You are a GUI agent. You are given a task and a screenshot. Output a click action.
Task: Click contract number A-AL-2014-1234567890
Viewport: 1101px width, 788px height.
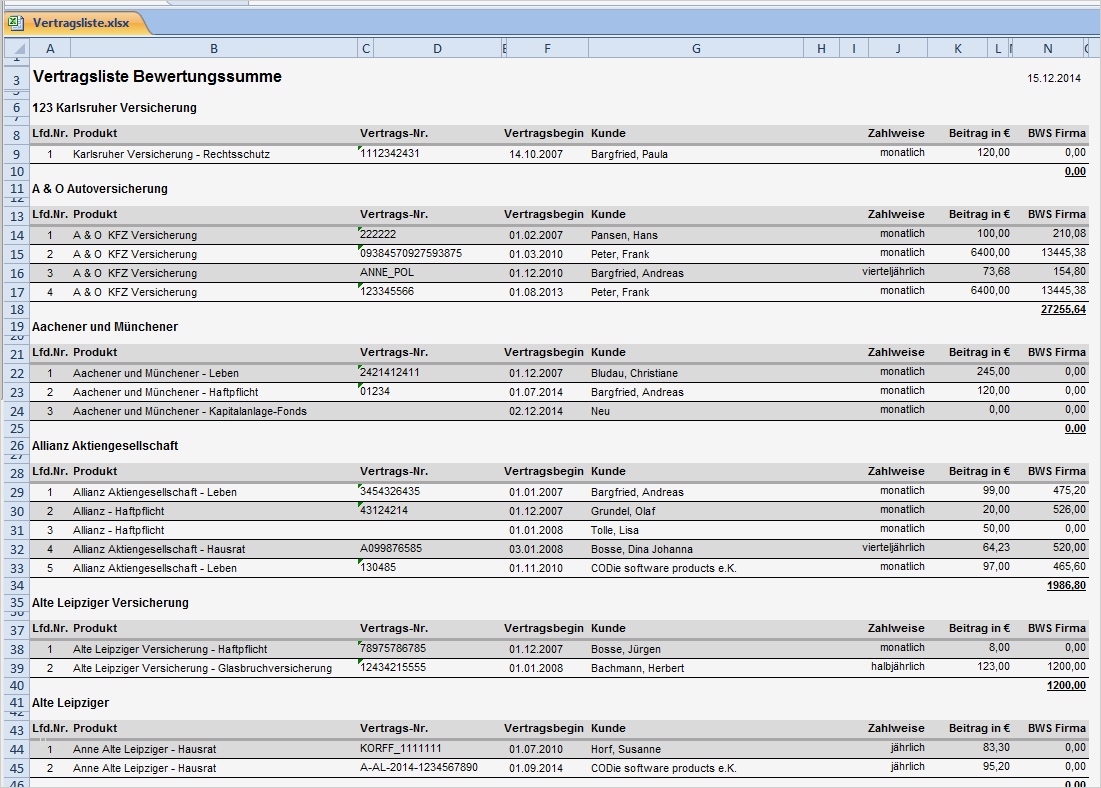418,768
